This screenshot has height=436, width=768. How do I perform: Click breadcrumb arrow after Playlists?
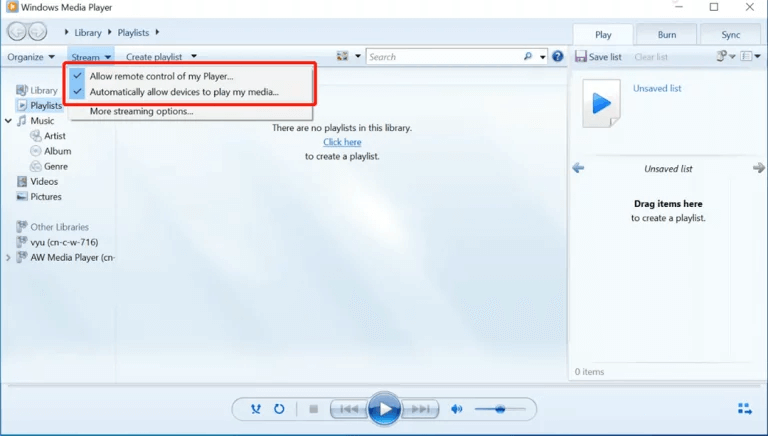157,32
